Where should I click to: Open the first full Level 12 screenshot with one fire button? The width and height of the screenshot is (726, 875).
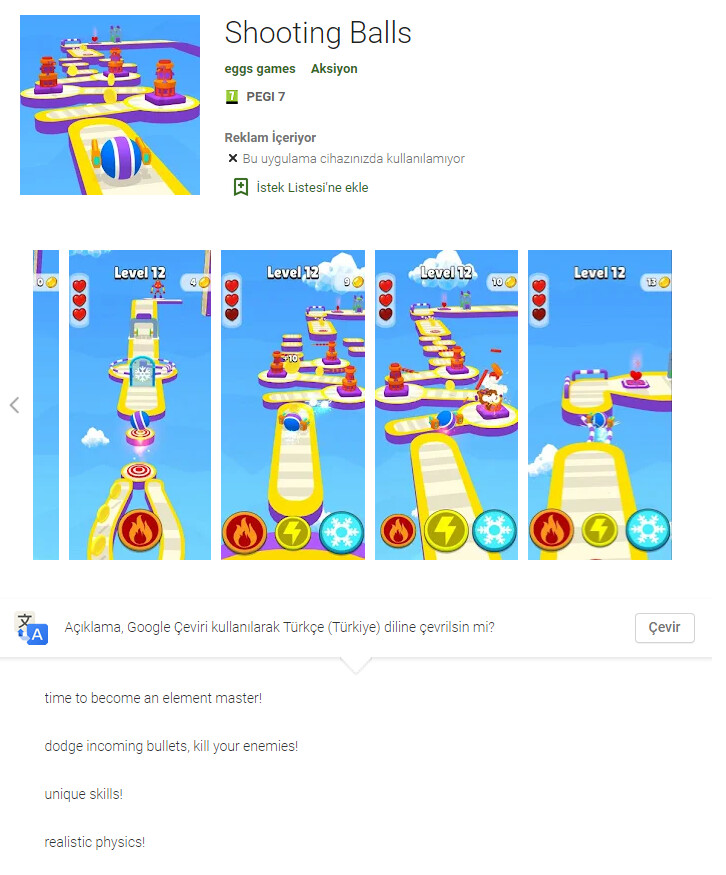140,405
